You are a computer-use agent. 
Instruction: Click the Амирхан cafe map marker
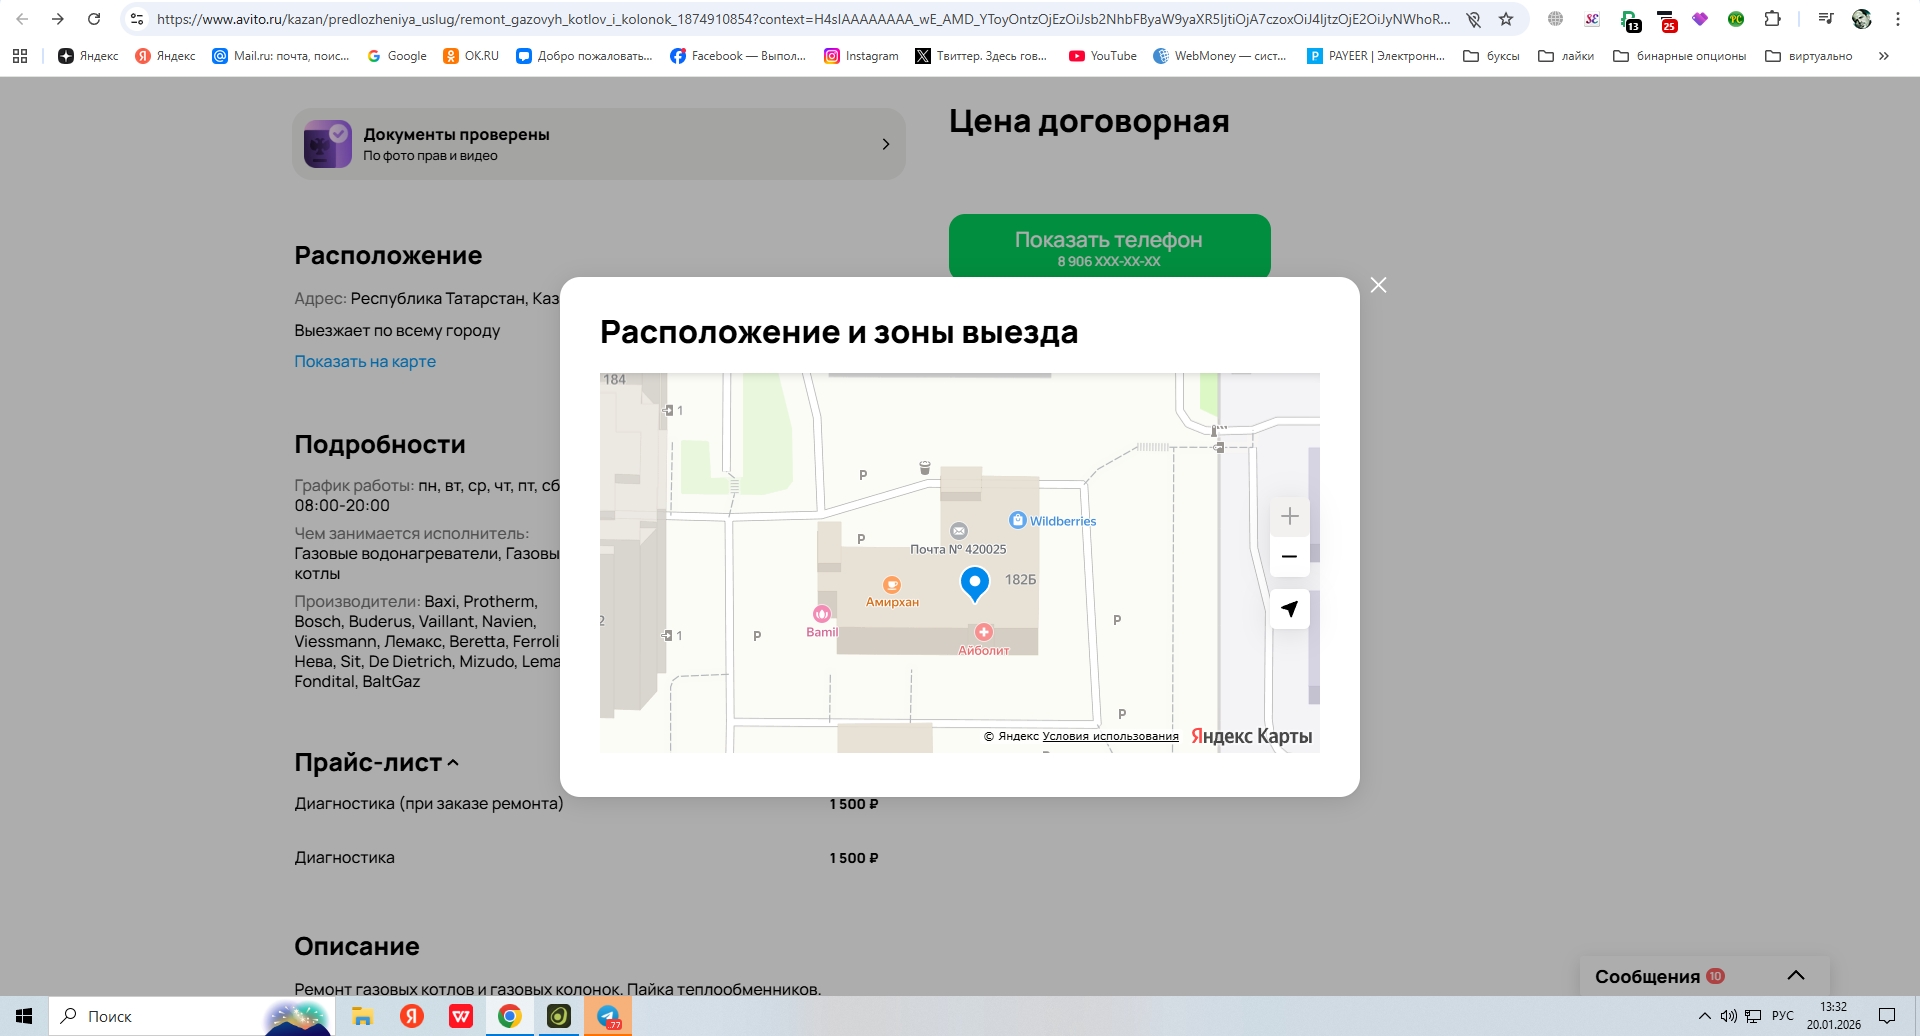(891, 585)
